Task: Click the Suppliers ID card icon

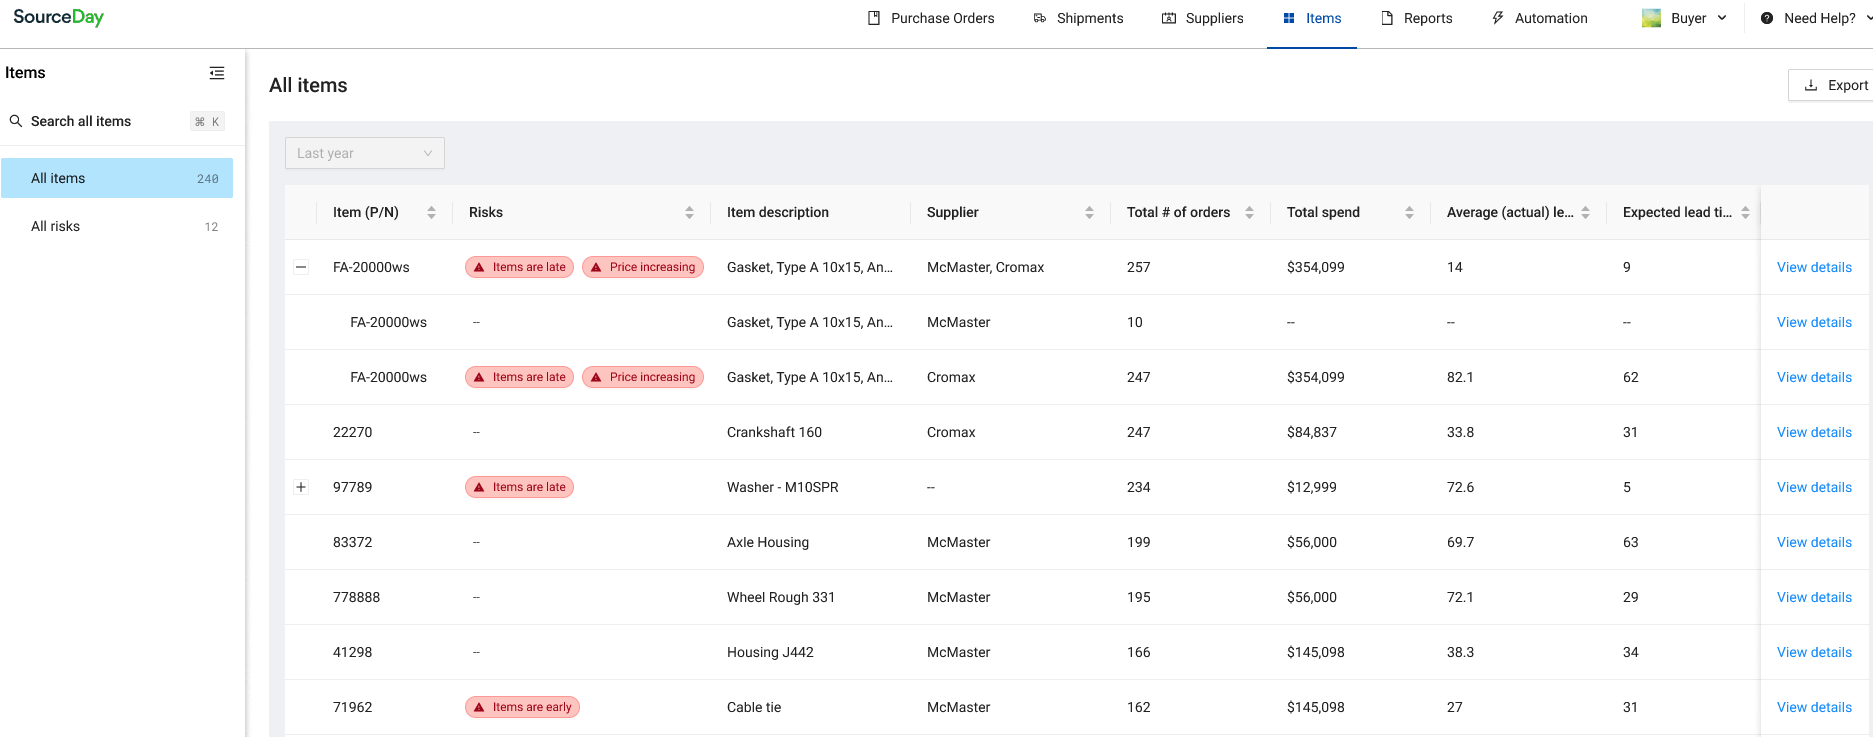Action: point(1169,18)
